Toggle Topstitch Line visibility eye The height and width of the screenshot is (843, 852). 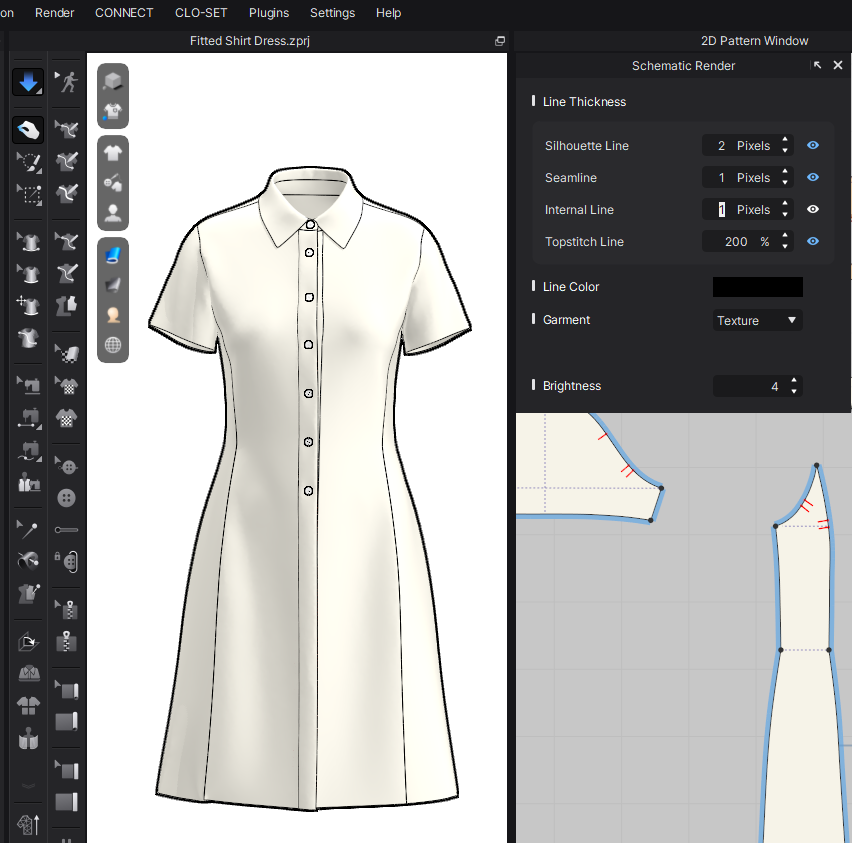(x=813, y=241)
